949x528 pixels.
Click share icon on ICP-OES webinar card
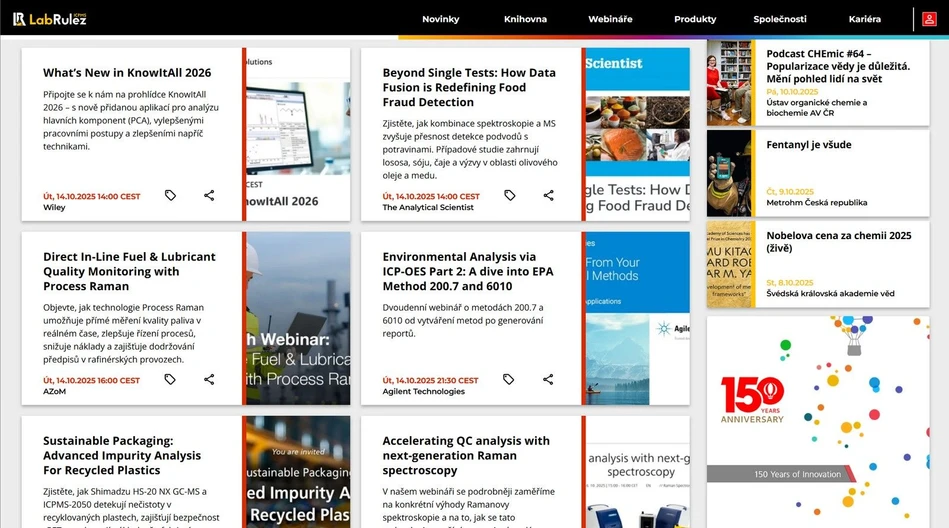point(548,379)
